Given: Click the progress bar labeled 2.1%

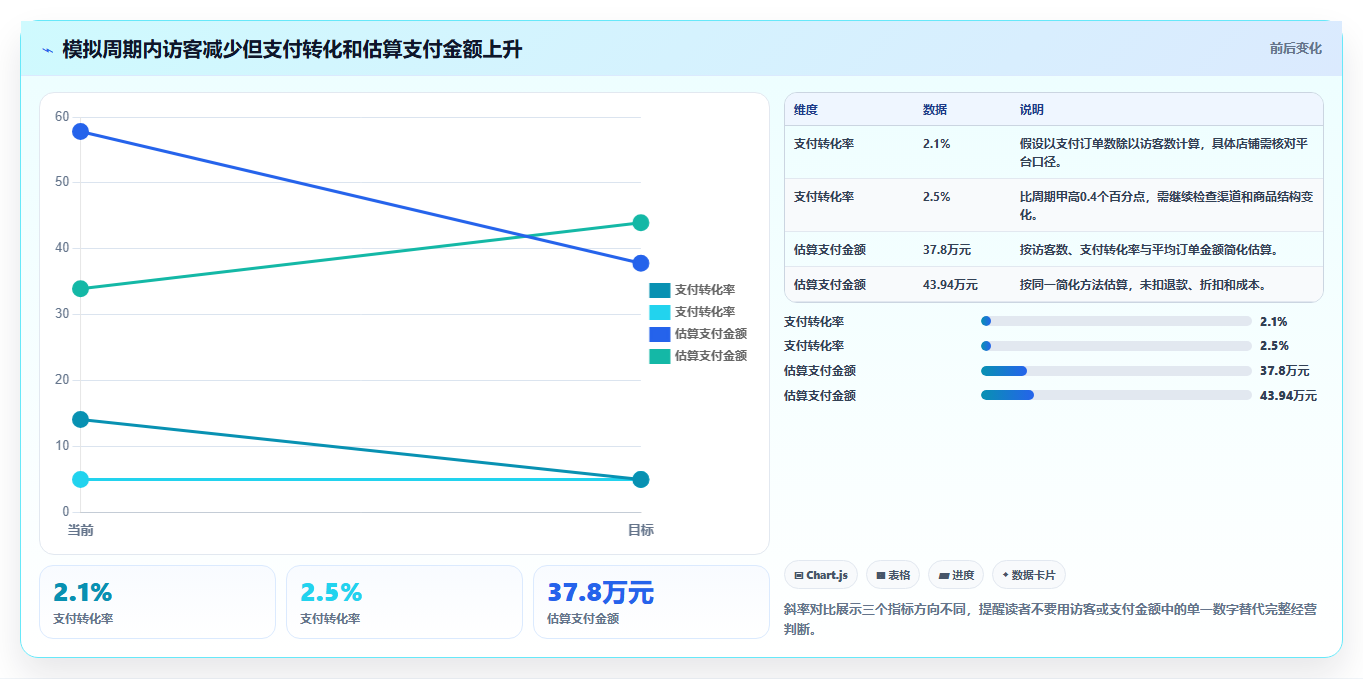Looking at the screenshot, I should click(1116, 321).
